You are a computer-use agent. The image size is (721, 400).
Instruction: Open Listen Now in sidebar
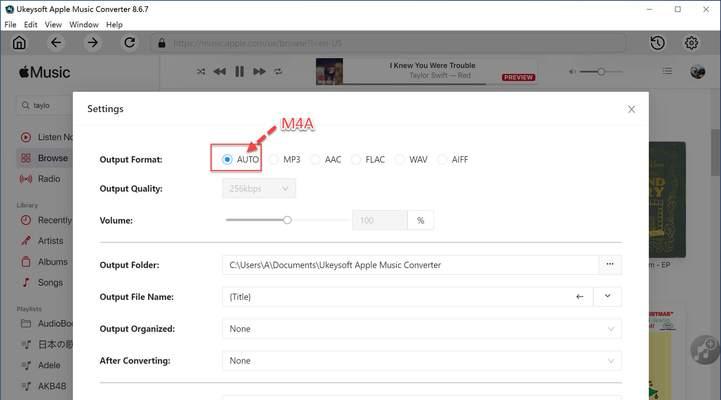(46, 137)
